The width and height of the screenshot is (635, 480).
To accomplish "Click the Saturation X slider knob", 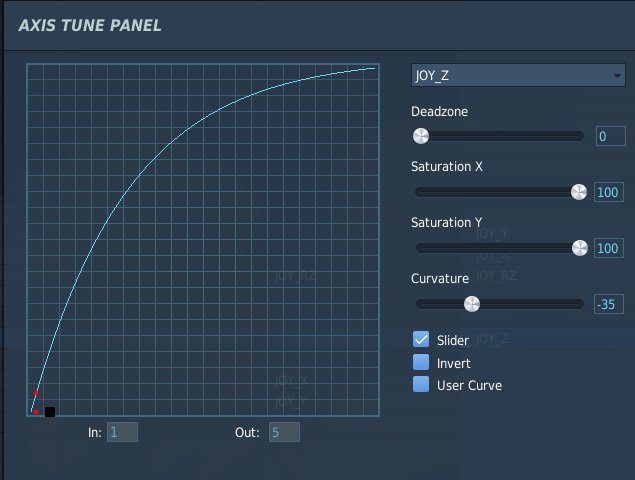I will point(579,192).
